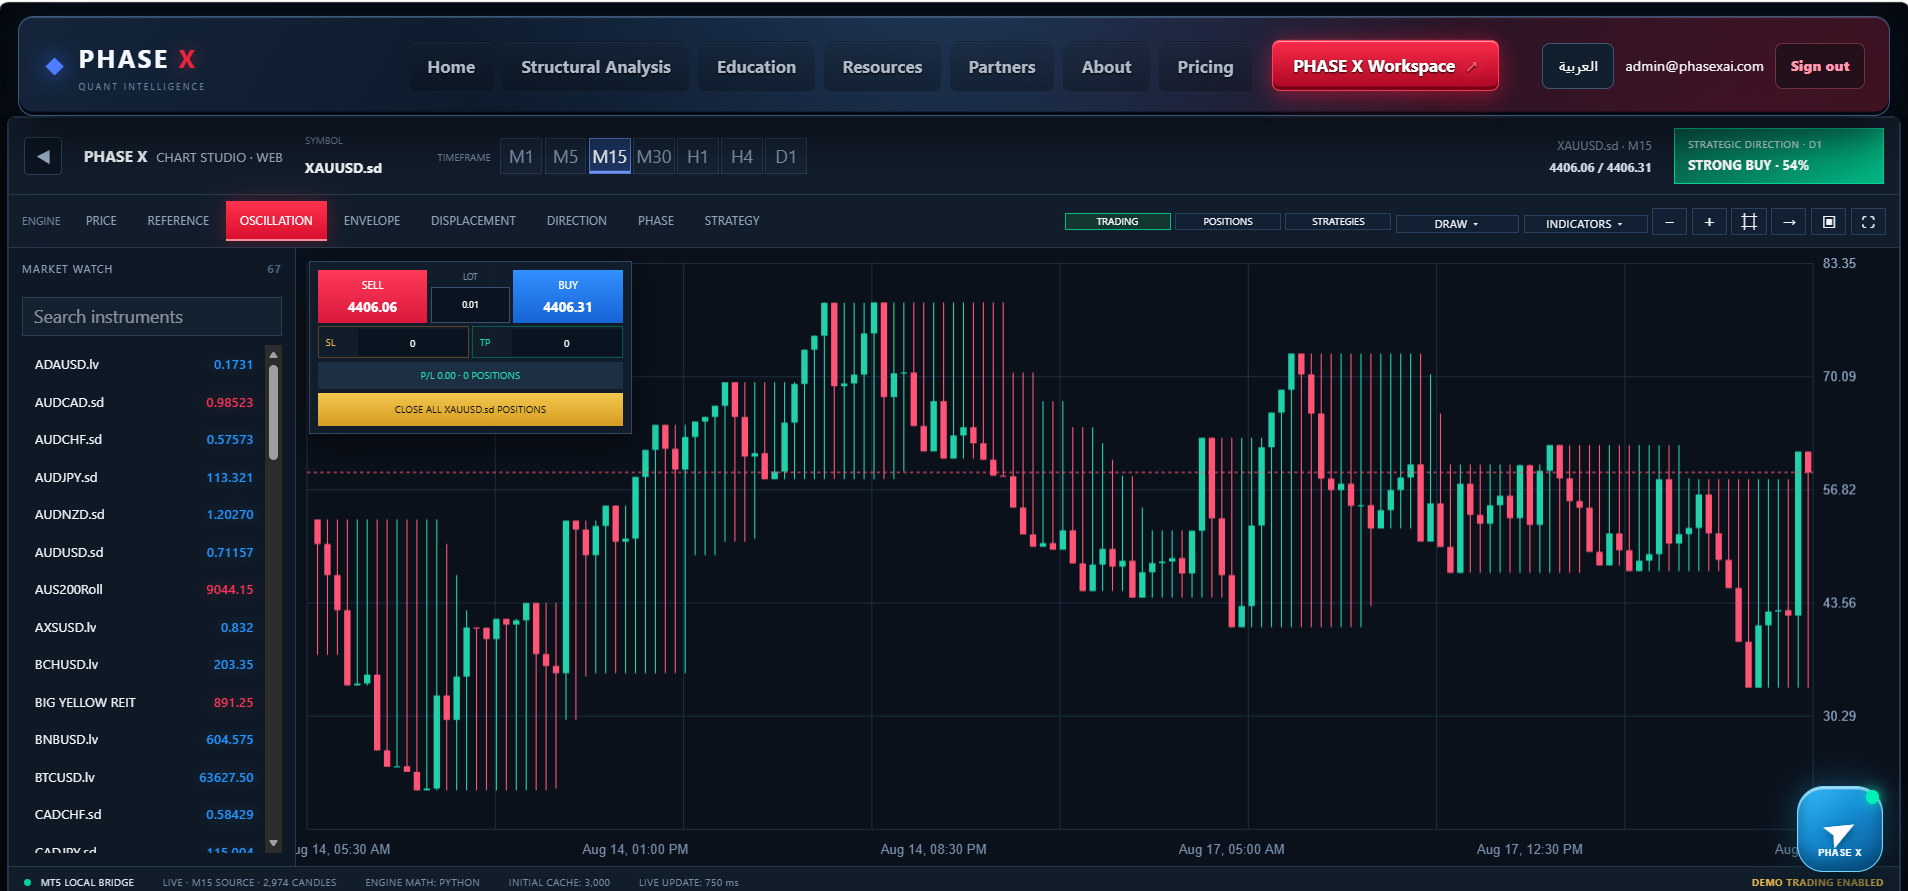The height and width of the screenshot is (891, 1908).
Task: Open the Pricing navigation item
Action: point(1205,67)
